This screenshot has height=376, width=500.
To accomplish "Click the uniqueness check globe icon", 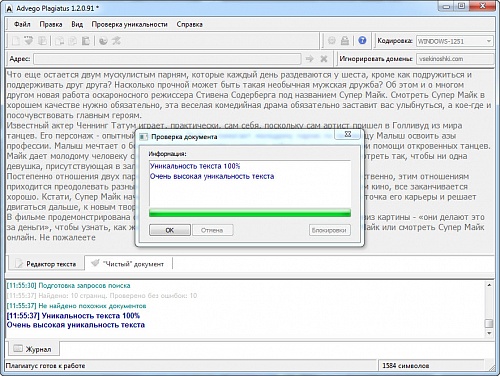I will click(x=103, y=41).
